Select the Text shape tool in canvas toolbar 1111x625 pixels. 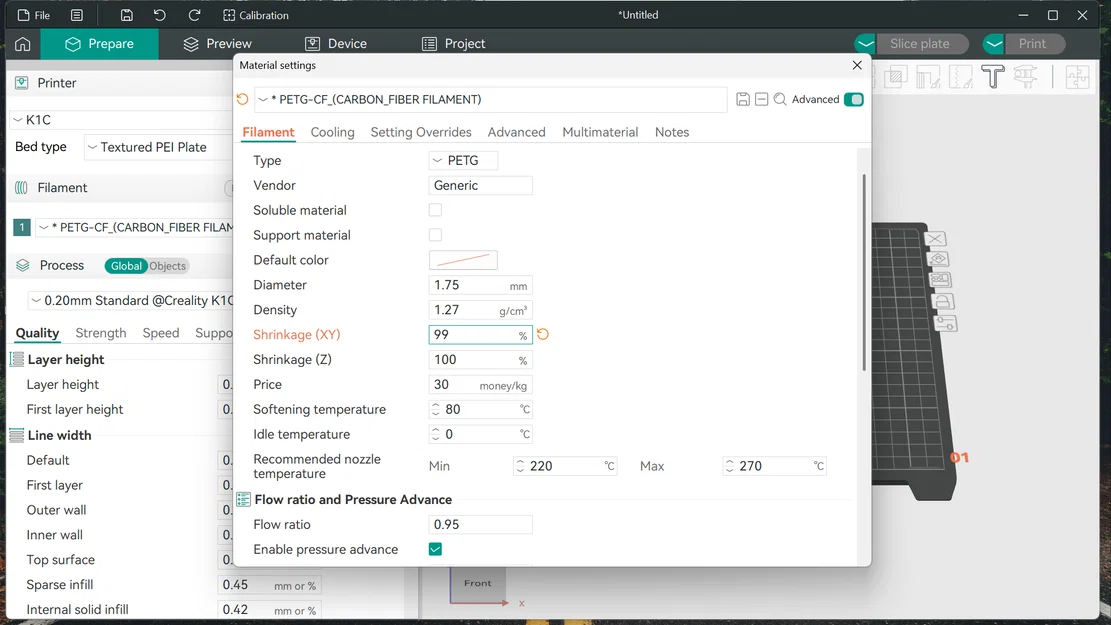(x=993, y=77)
